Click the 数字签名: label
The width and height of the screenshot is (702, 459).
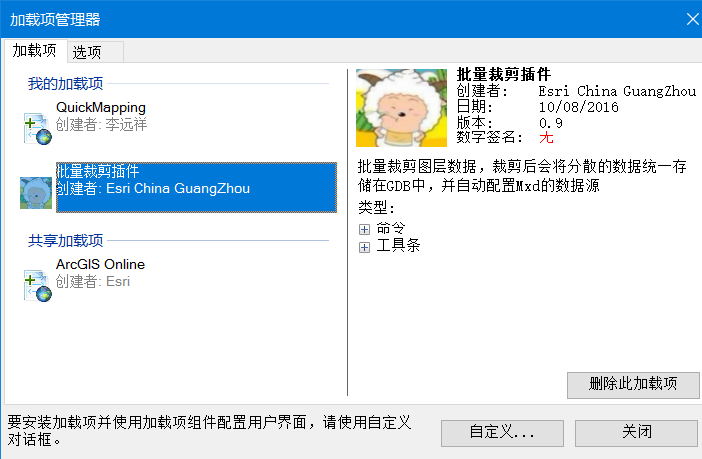point(489,137)
